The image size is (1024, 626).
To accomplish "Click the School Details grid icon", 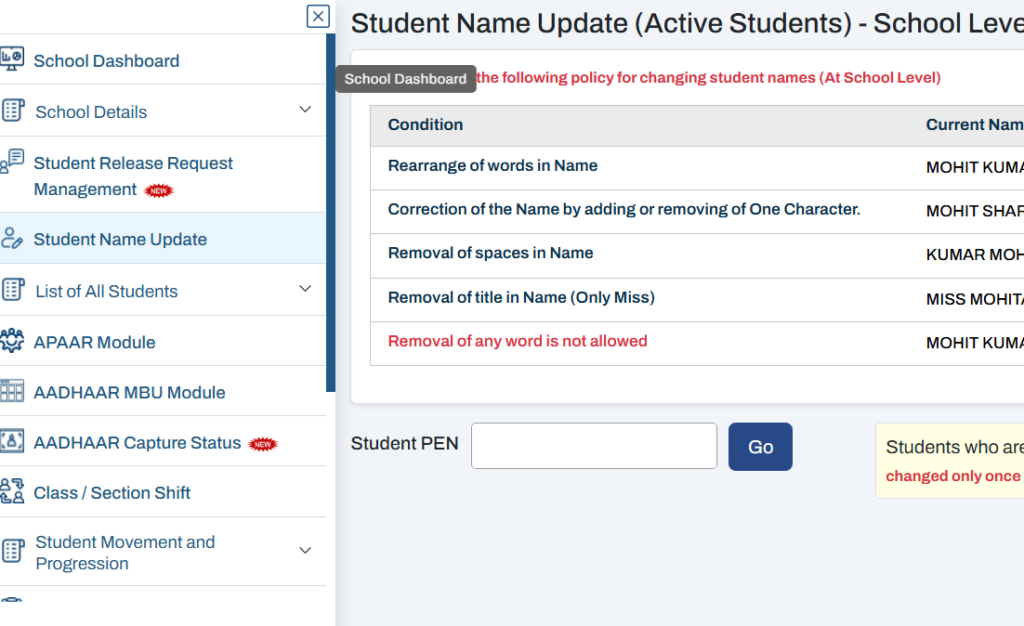I will (x=15, y=110).
